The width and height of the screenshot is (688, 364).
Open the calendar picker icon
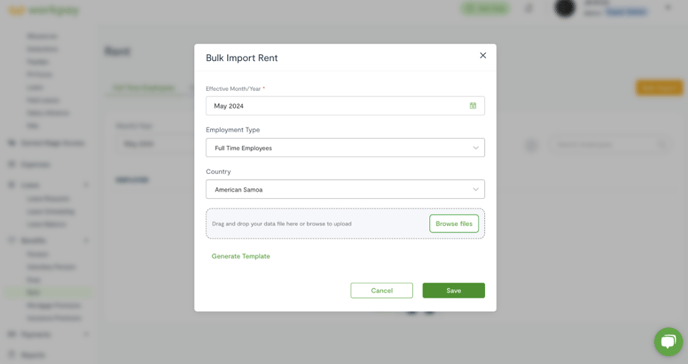[x=473, y=106]
